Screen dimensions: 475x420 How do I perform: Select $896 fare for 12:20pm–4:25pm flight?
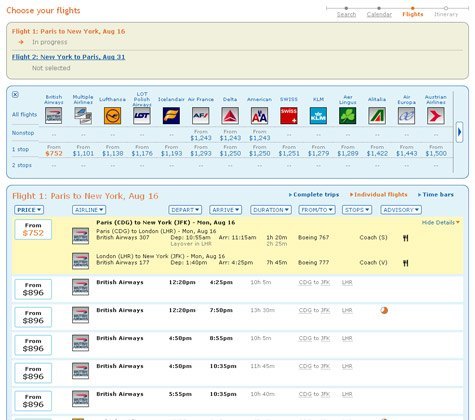[x=33, y=289]
